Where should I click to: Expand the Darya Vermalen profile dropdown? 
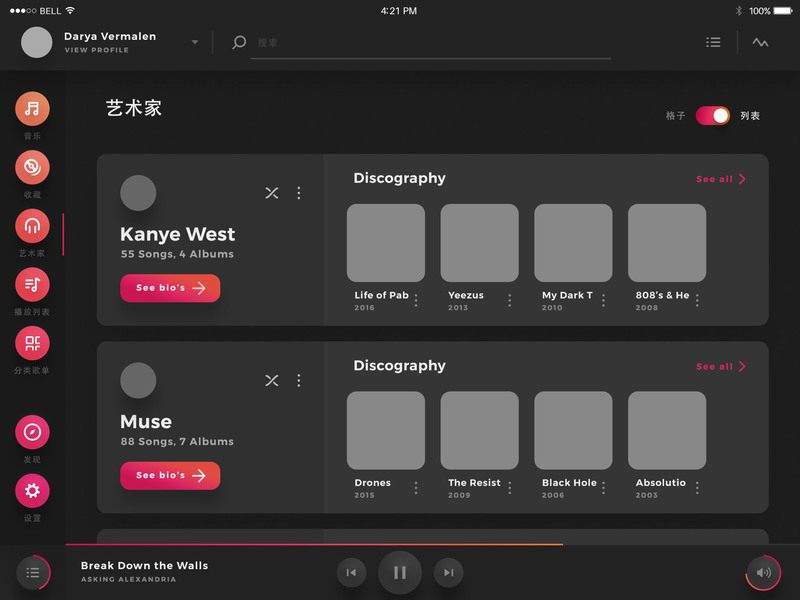click(x=195, y=42)
